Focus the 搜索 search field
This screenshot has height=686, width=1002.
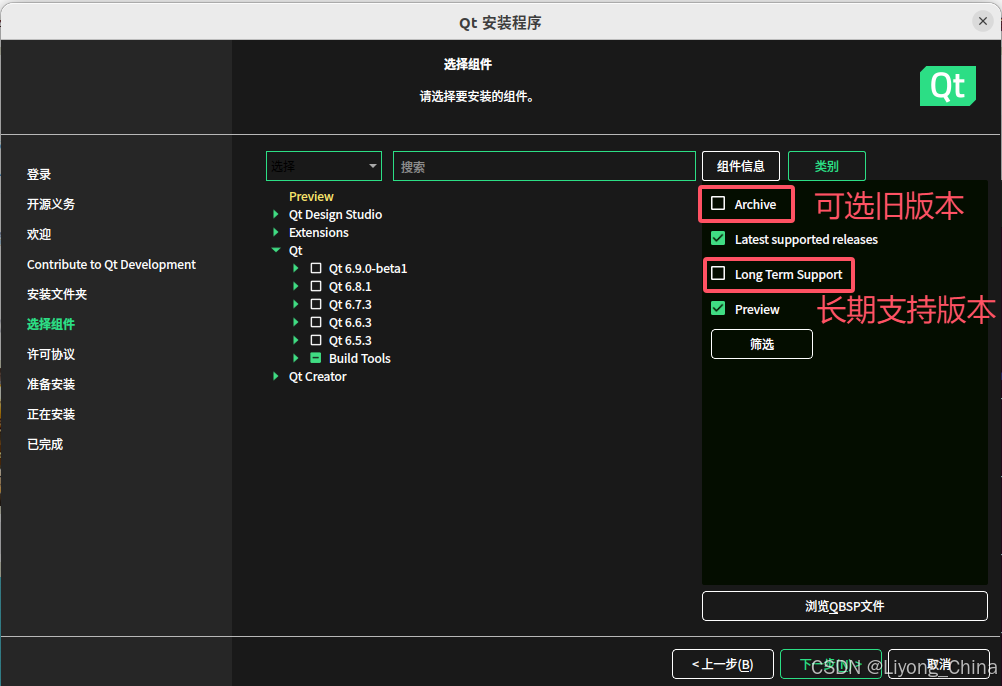pos(544,166)
